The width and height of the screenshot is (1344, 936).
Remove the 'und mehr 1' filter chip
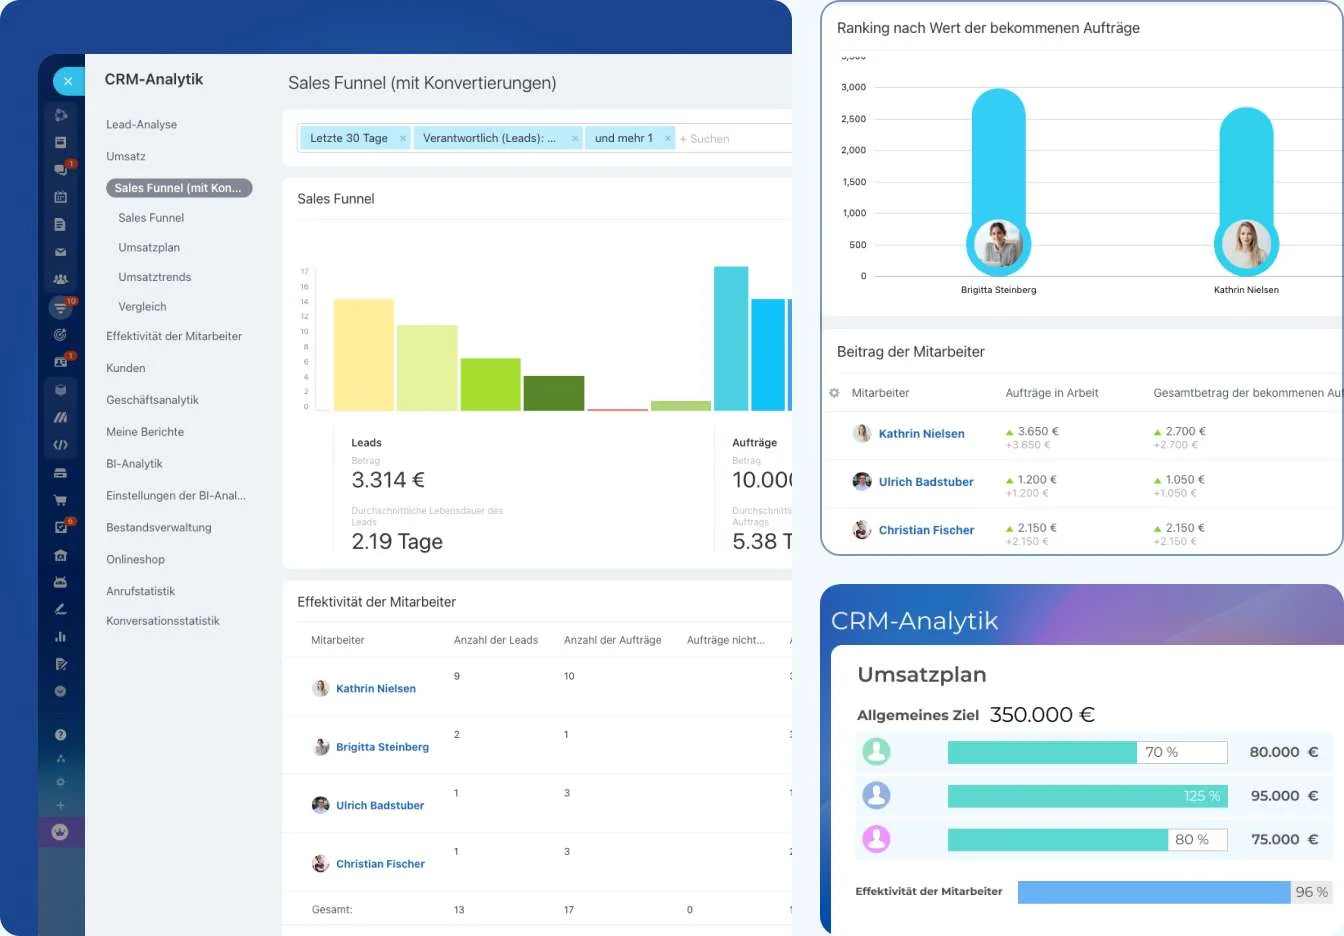[x=668, y=139]
